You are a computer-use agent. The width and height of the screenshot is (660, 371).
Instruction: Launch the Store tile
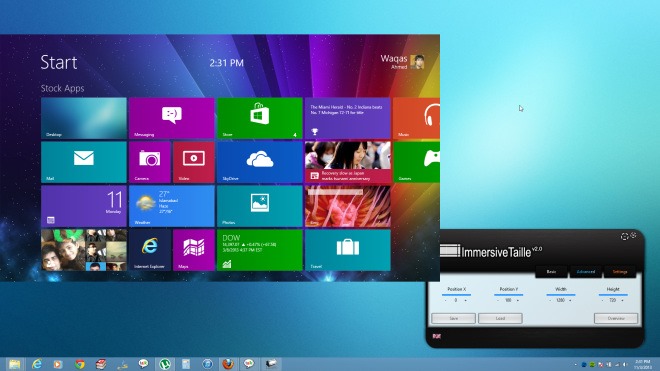point(260,118)
